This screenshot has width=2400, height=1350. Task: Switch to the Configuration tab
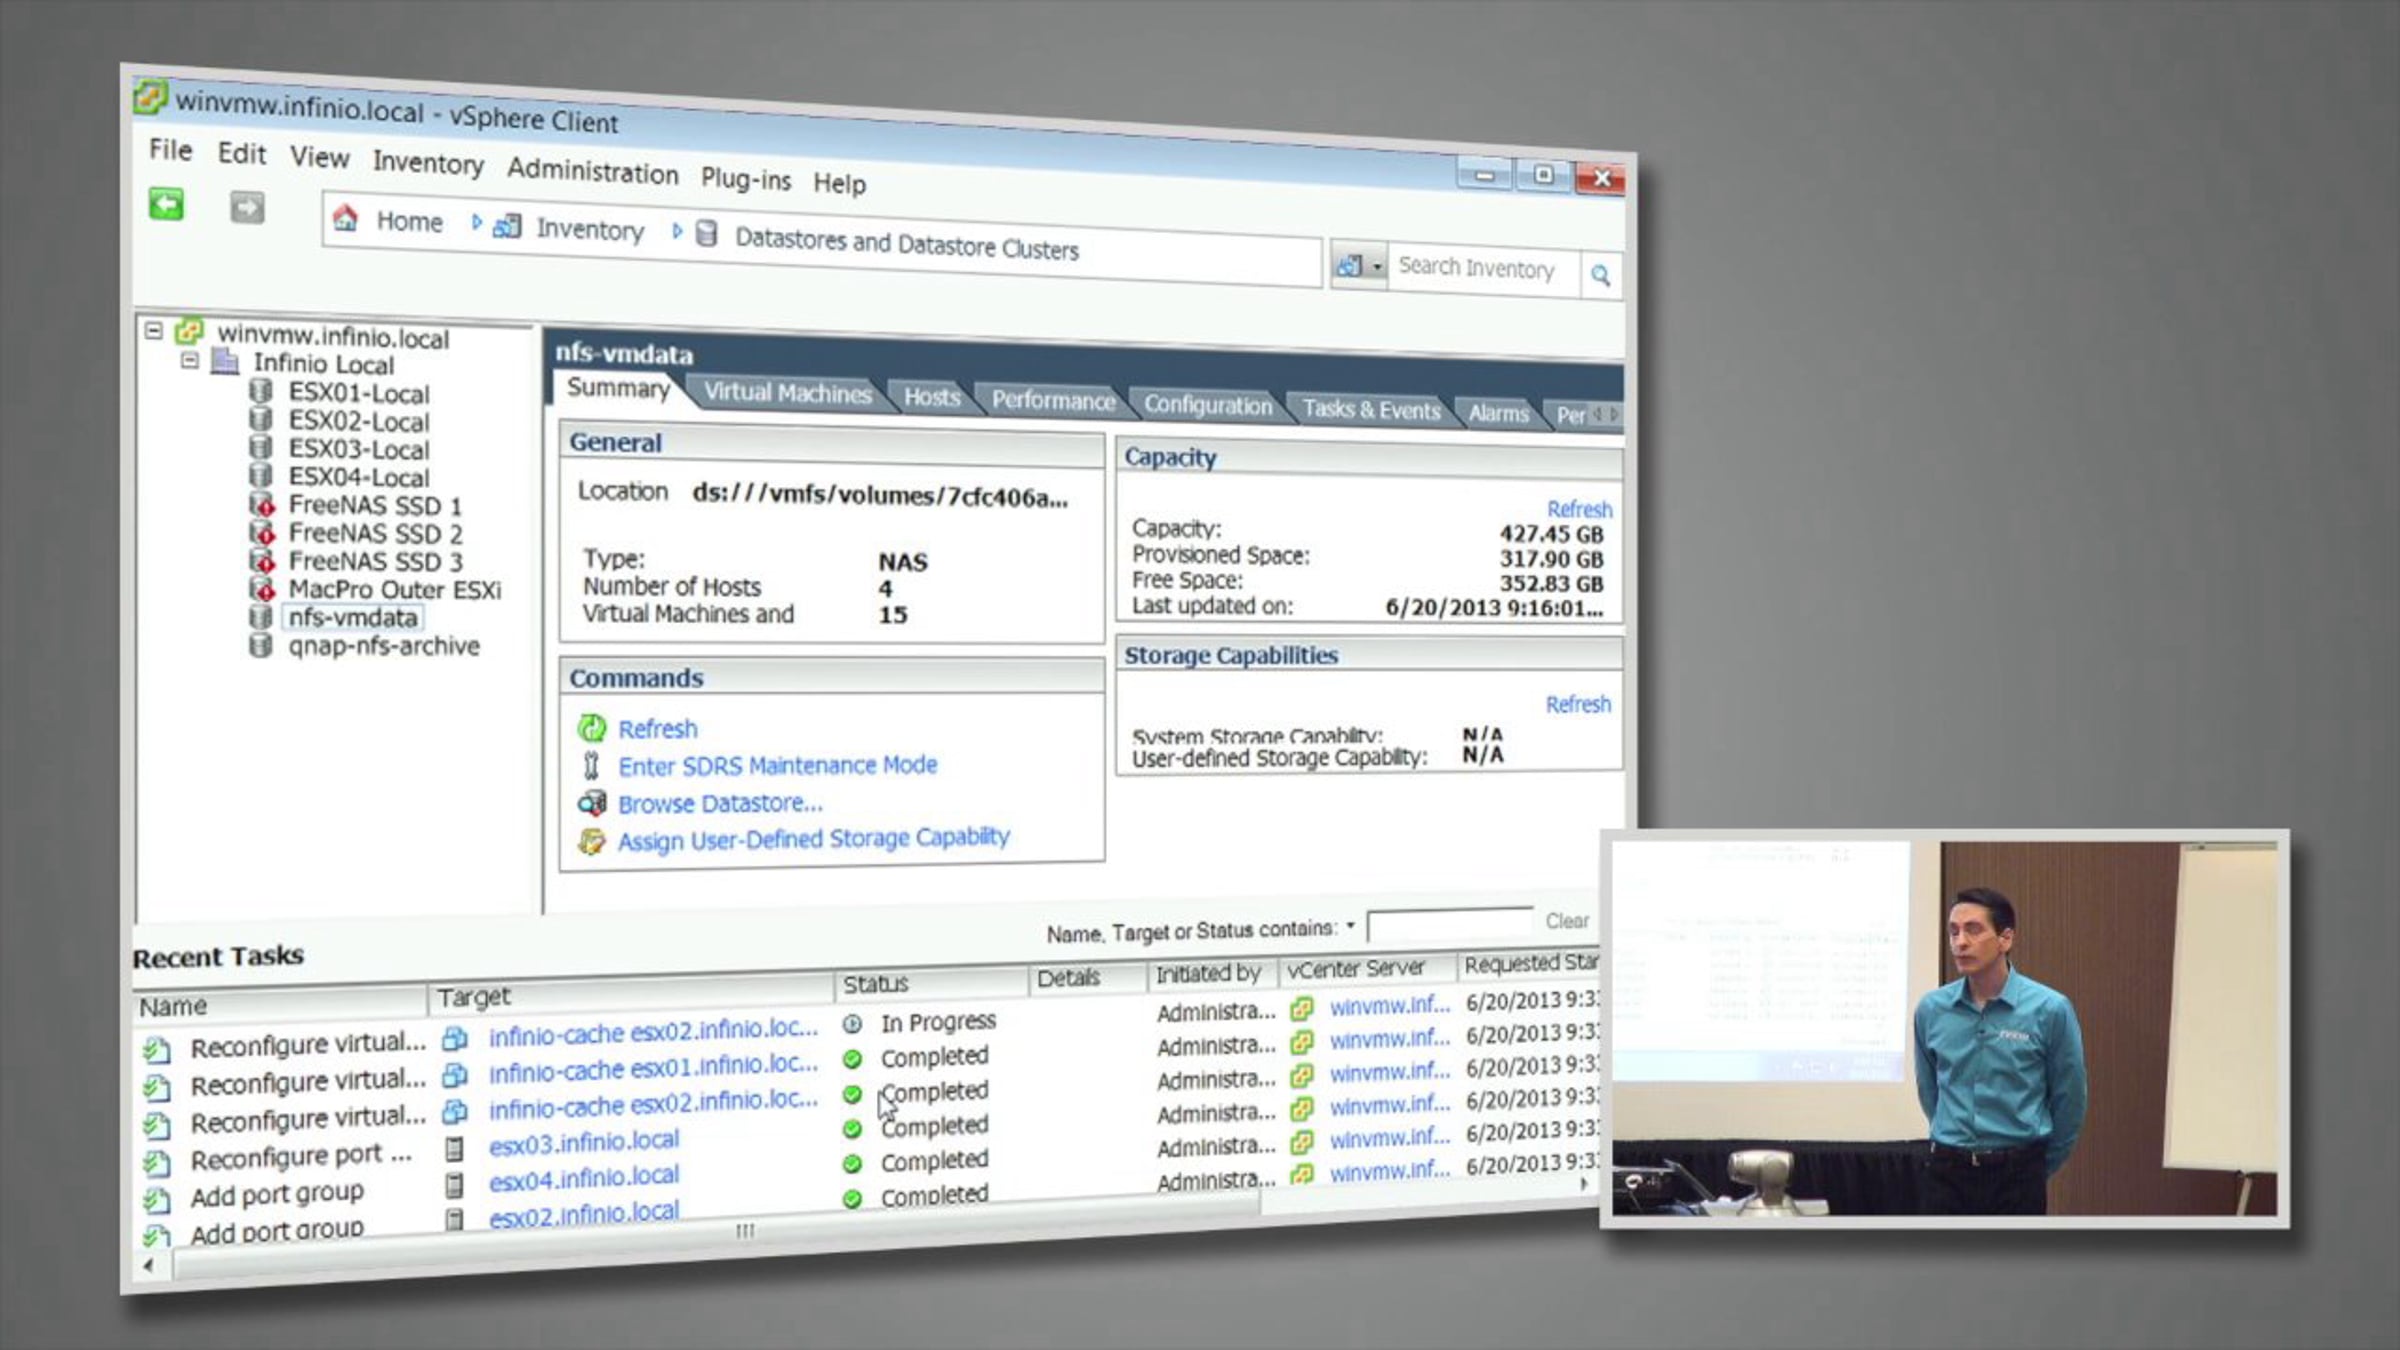1208,405
